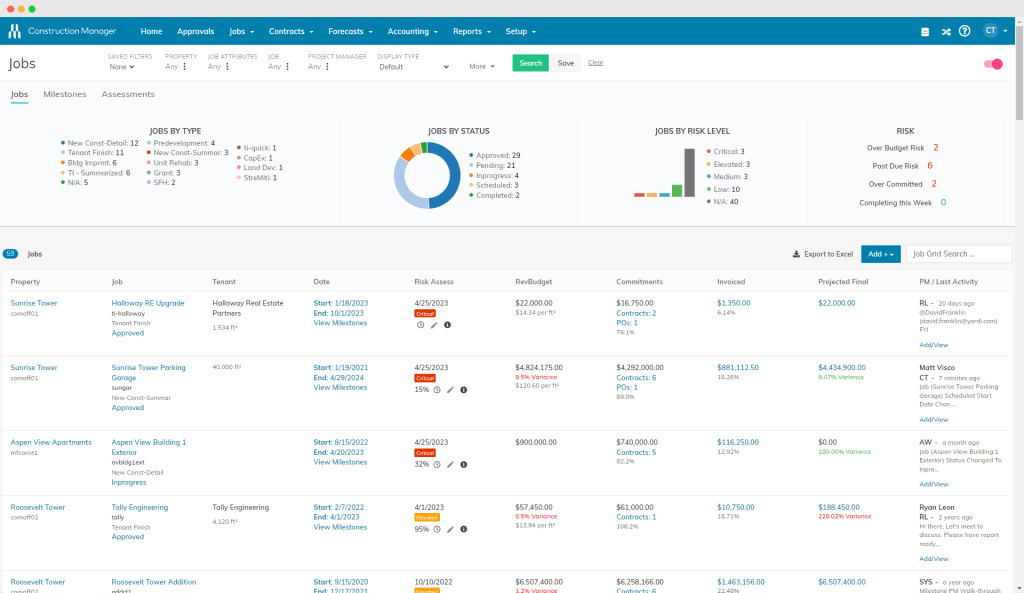Open the Forecasts menu dropdown
Screen dimensions: 1024x593
(x=351, y=31)
